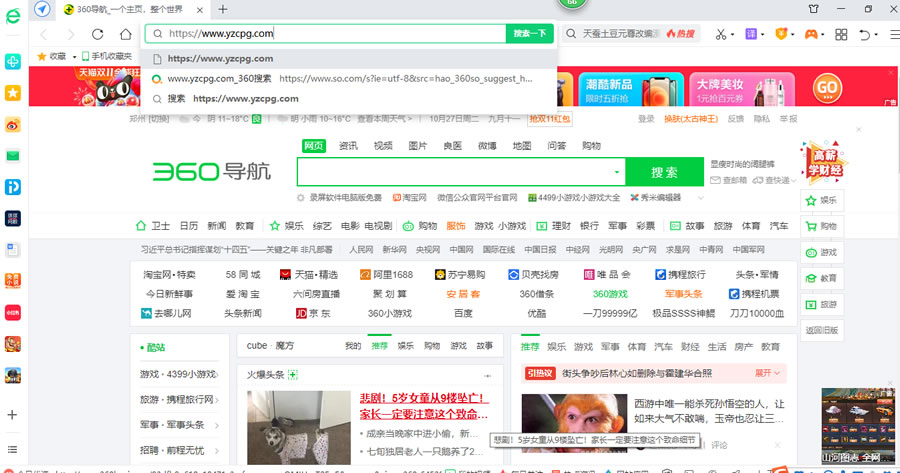Open the 淘宝网·特卖 link

[x=169, y=275]
